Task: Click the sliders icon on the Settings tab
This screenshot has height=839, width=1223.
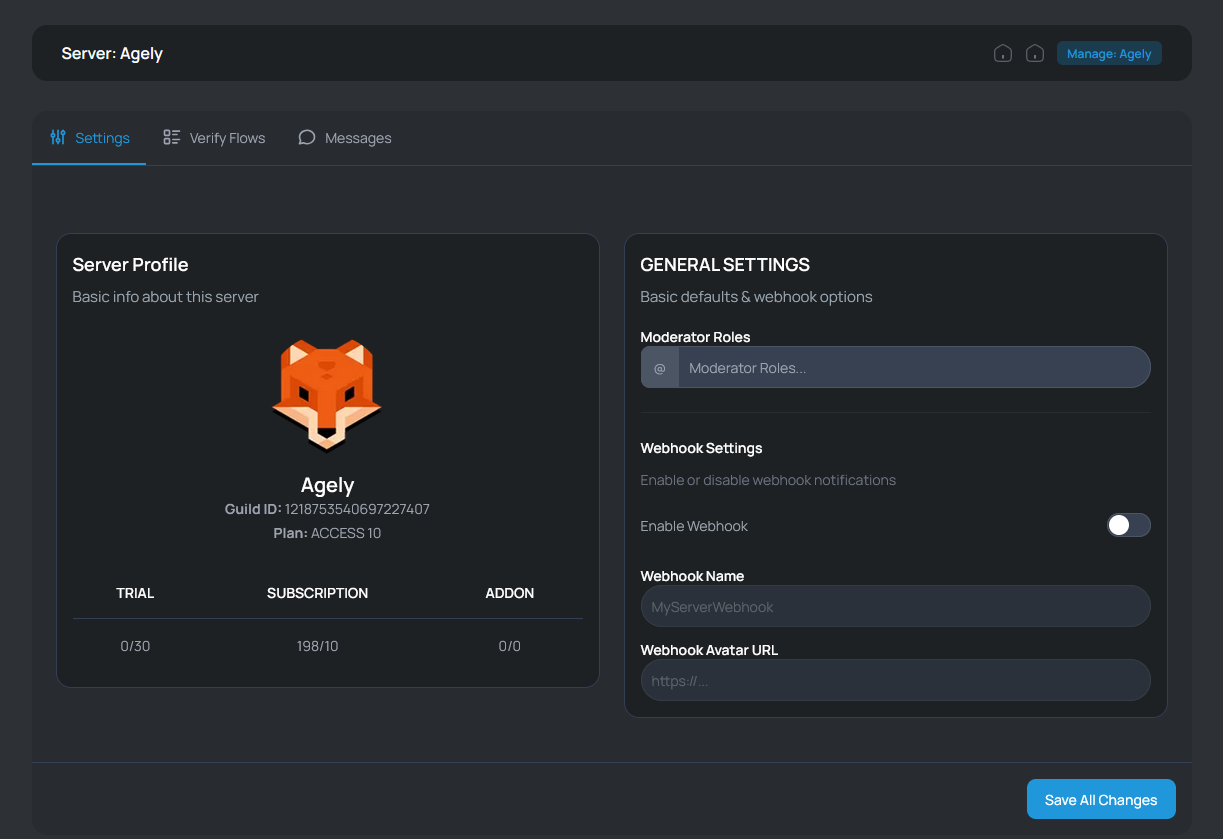Action: (58, 137)
